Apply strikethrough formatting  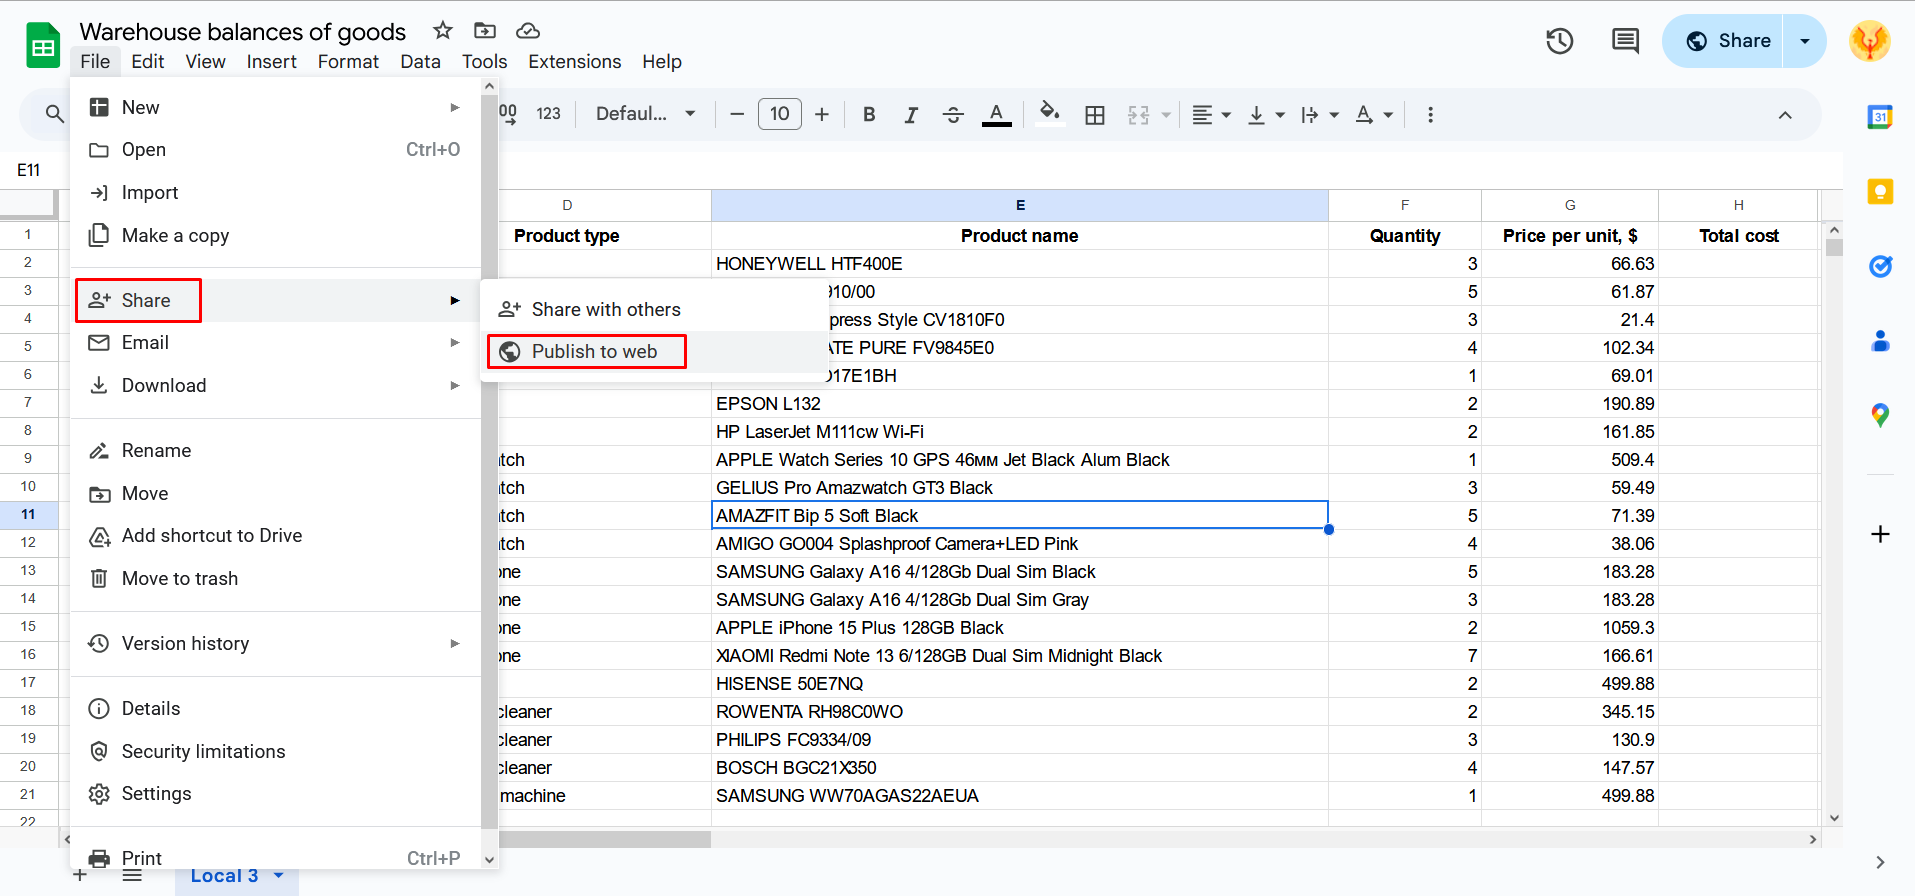(x=953, y=115)
